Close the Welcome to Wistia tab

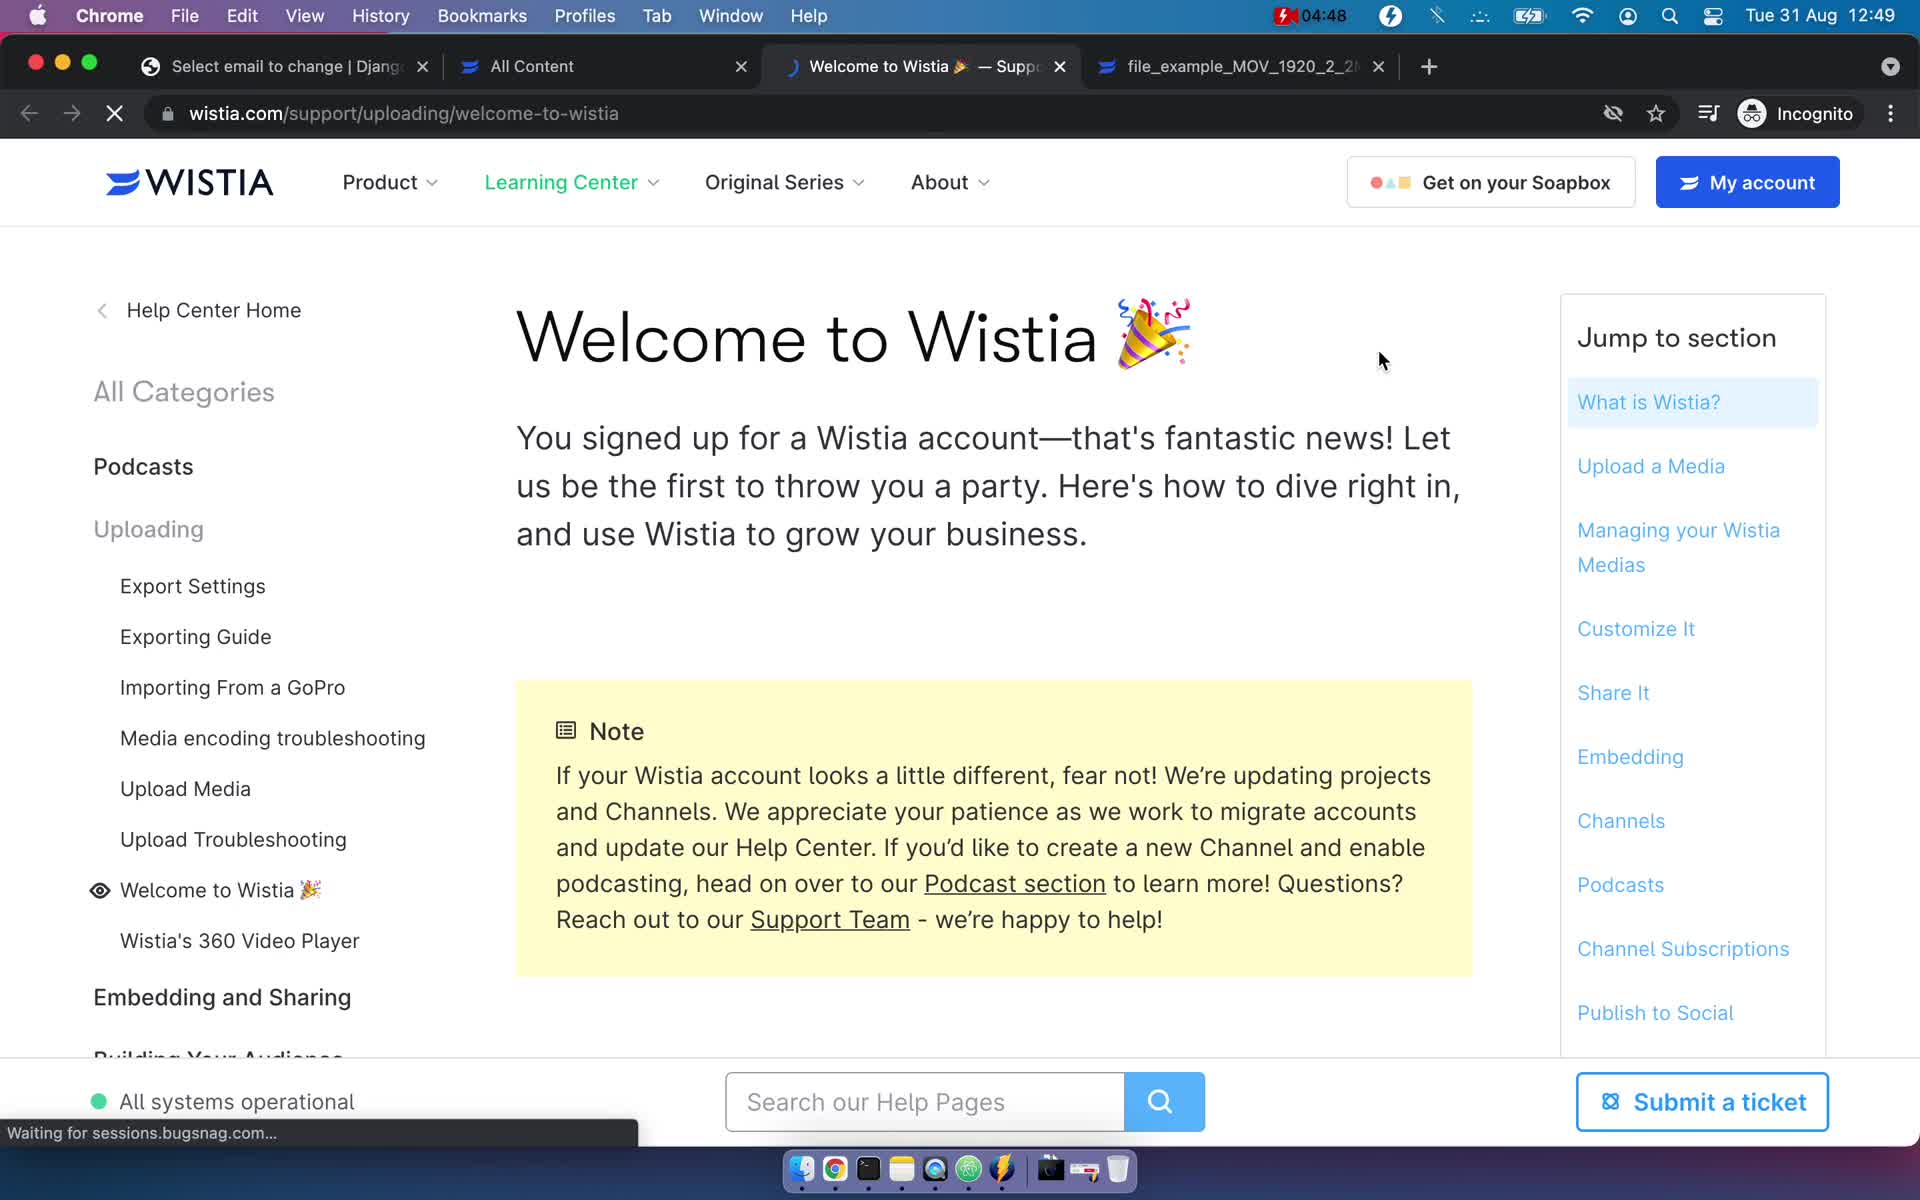coord(1060,67)
